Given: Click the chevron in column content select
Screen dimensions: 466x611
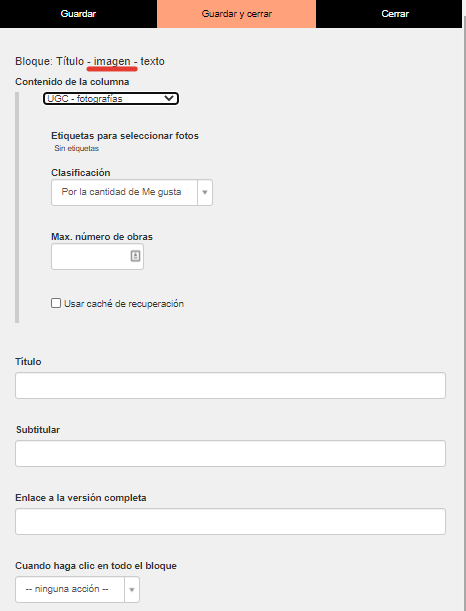Looking at the screenshot, I should [x=169, y=98].
